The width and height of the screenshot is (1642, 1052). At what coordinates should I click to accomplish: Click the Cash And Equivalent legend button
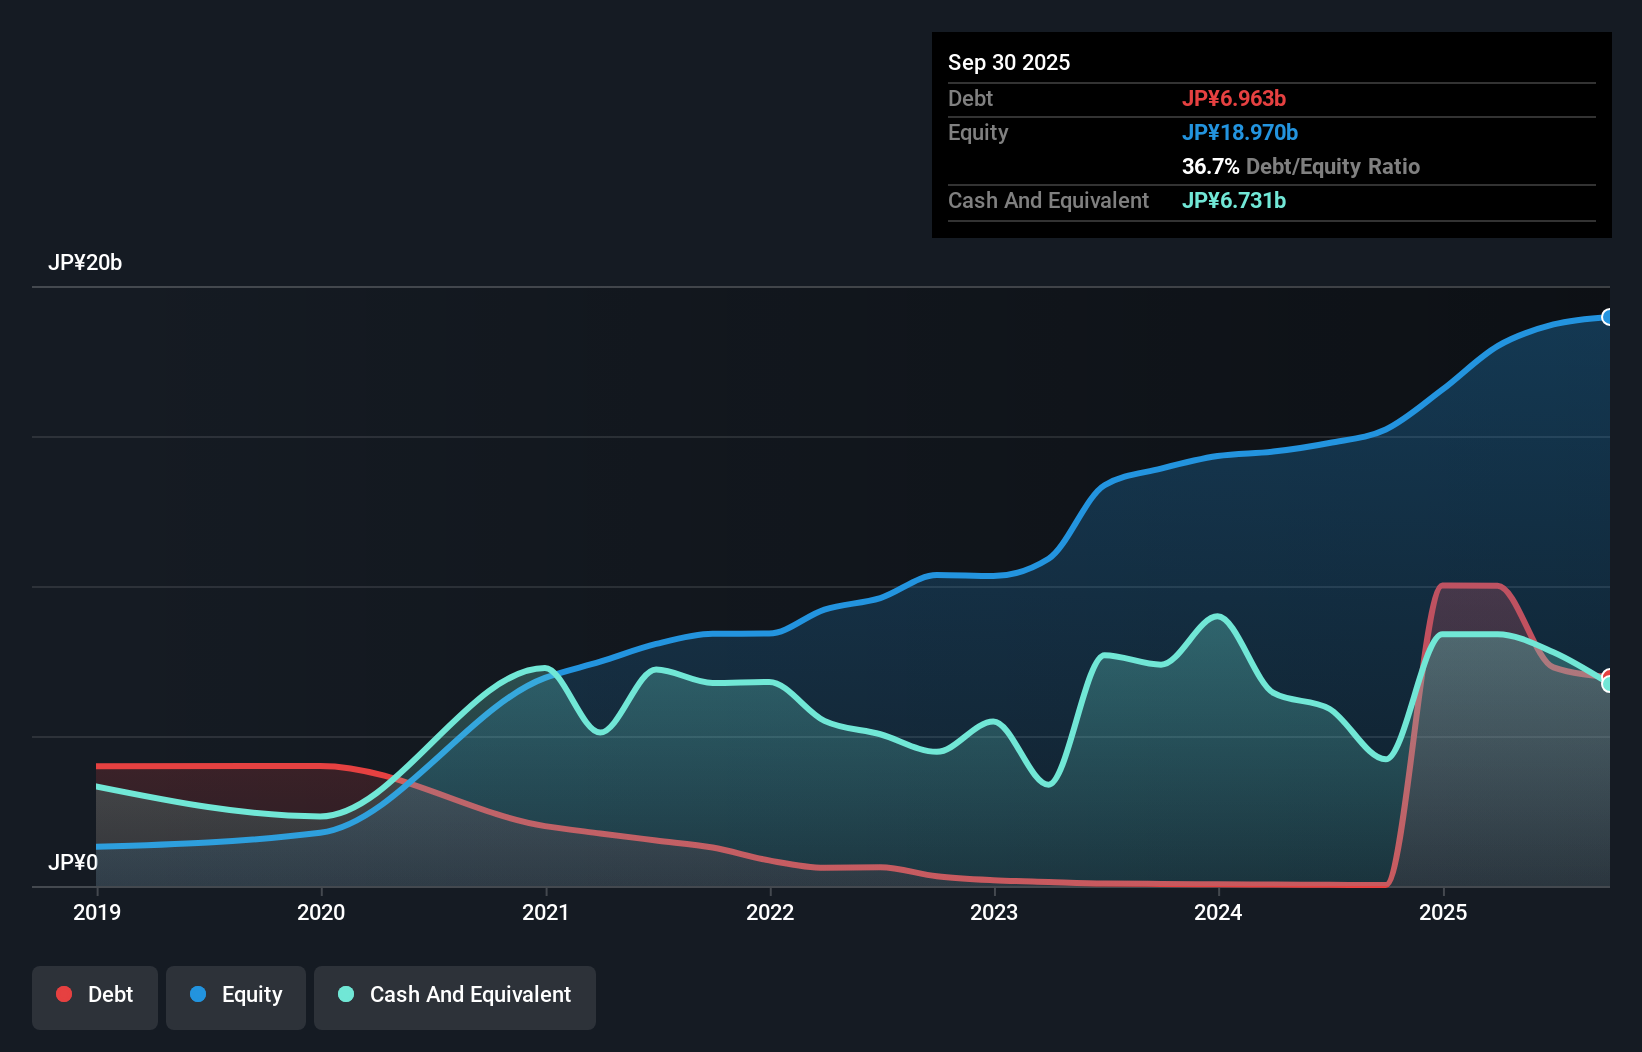click(455, 996)
